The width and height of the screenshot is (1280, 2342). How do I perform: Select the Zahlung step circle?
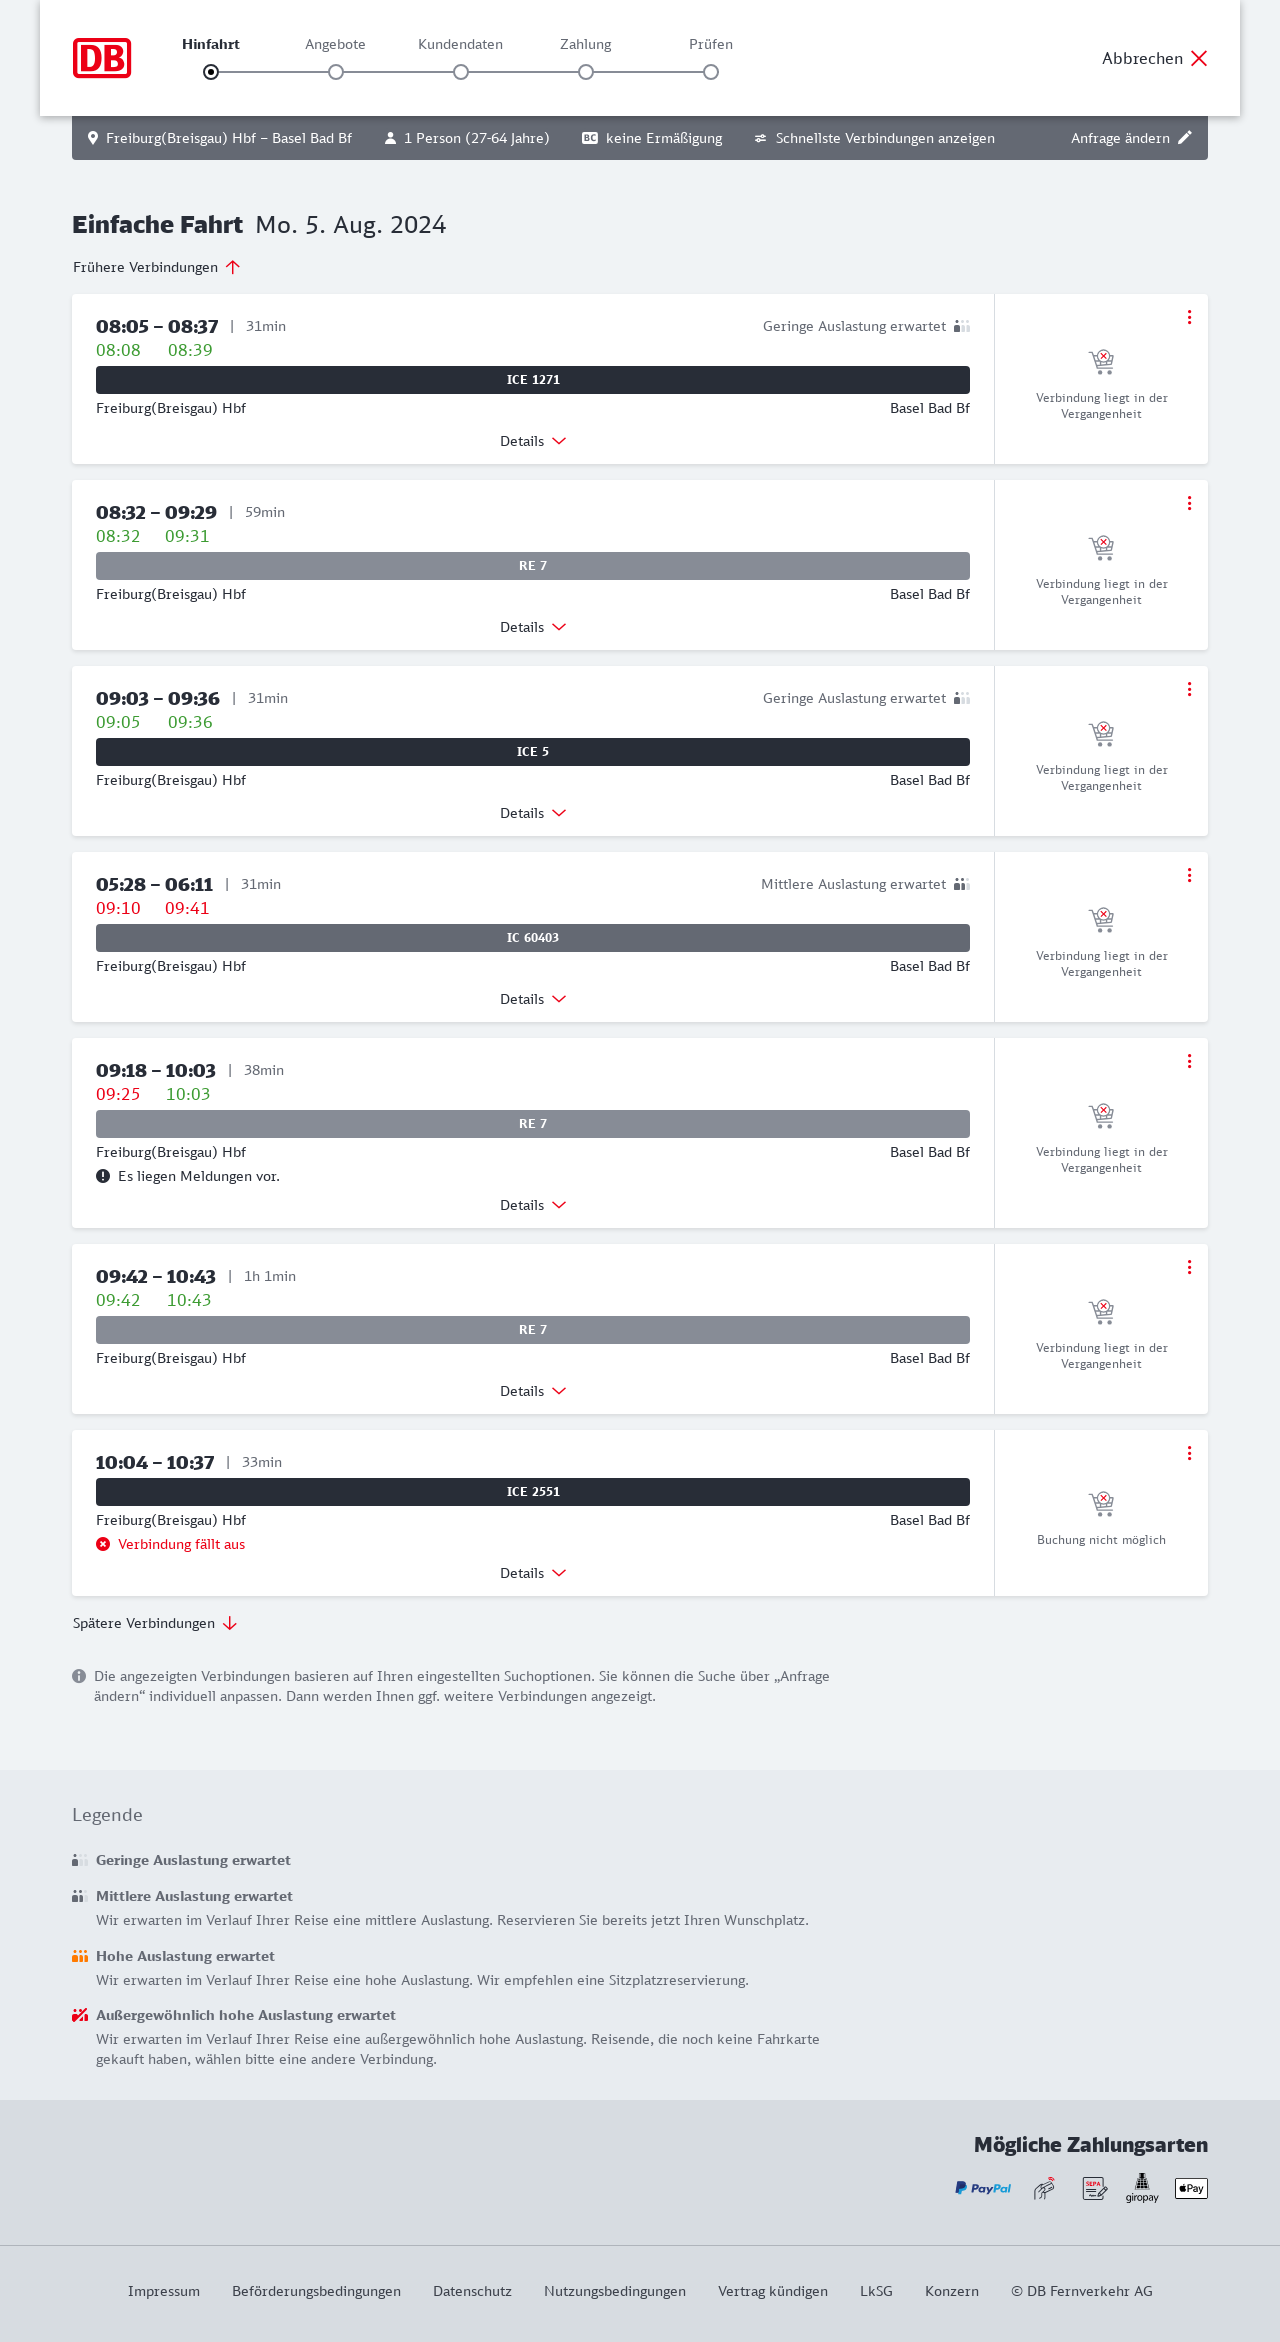click(x=586, y=72)
